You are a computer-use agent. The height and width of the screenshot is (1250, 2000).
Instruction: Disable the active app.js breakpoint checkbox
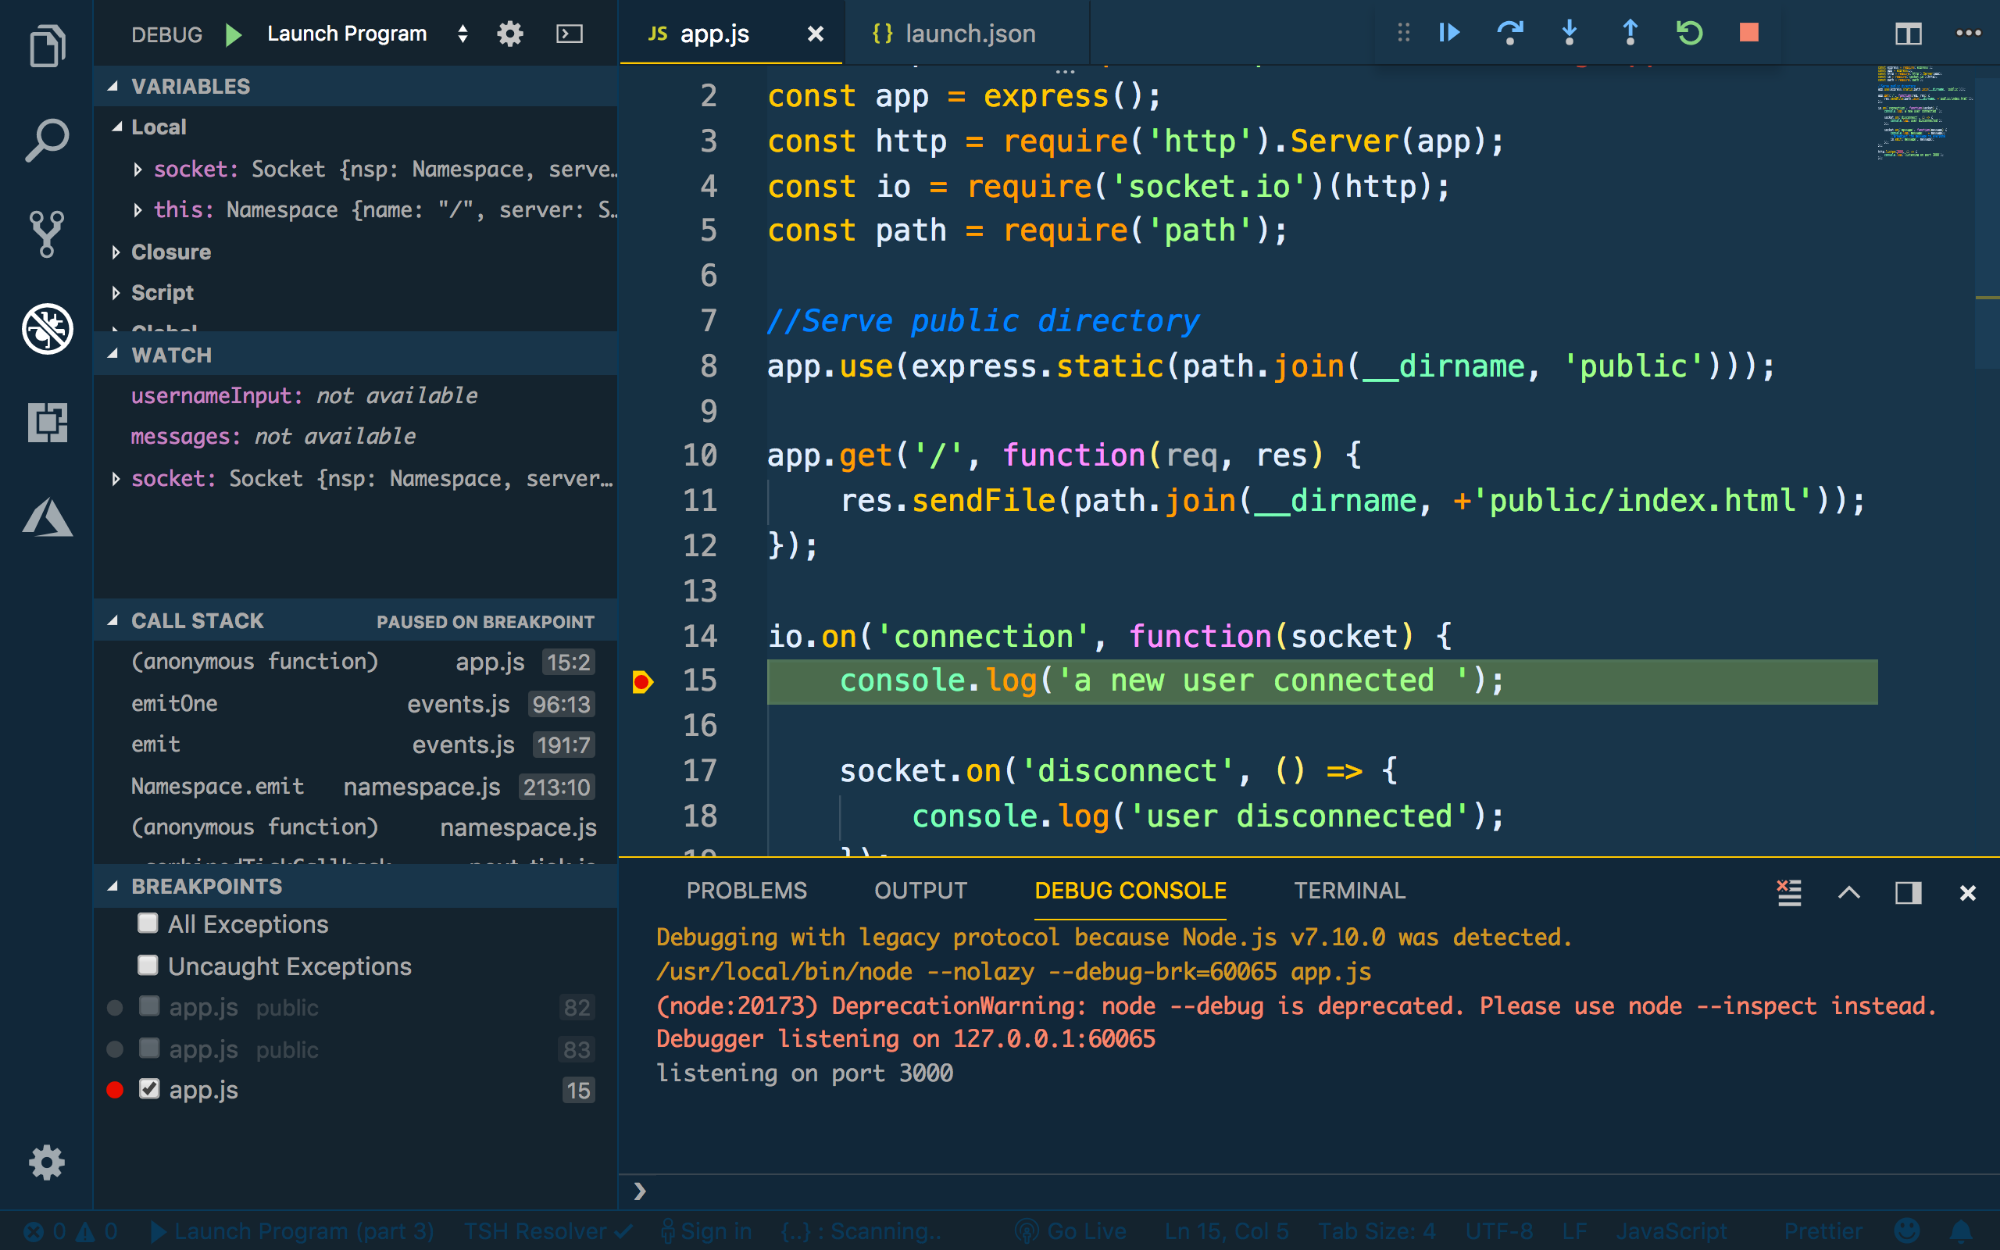click(149, 1088)
